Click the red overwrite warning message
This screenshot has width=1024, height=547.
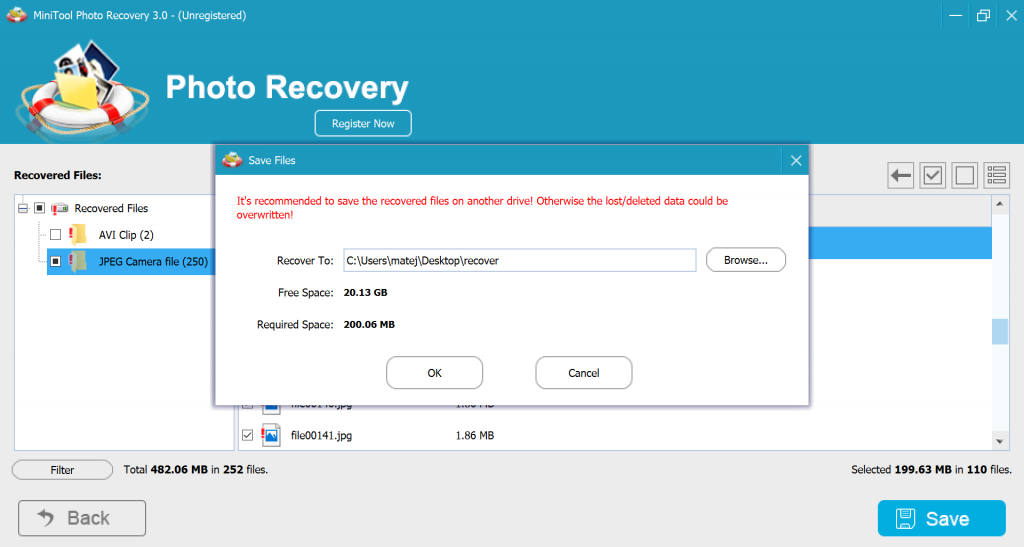coord(482,208)
